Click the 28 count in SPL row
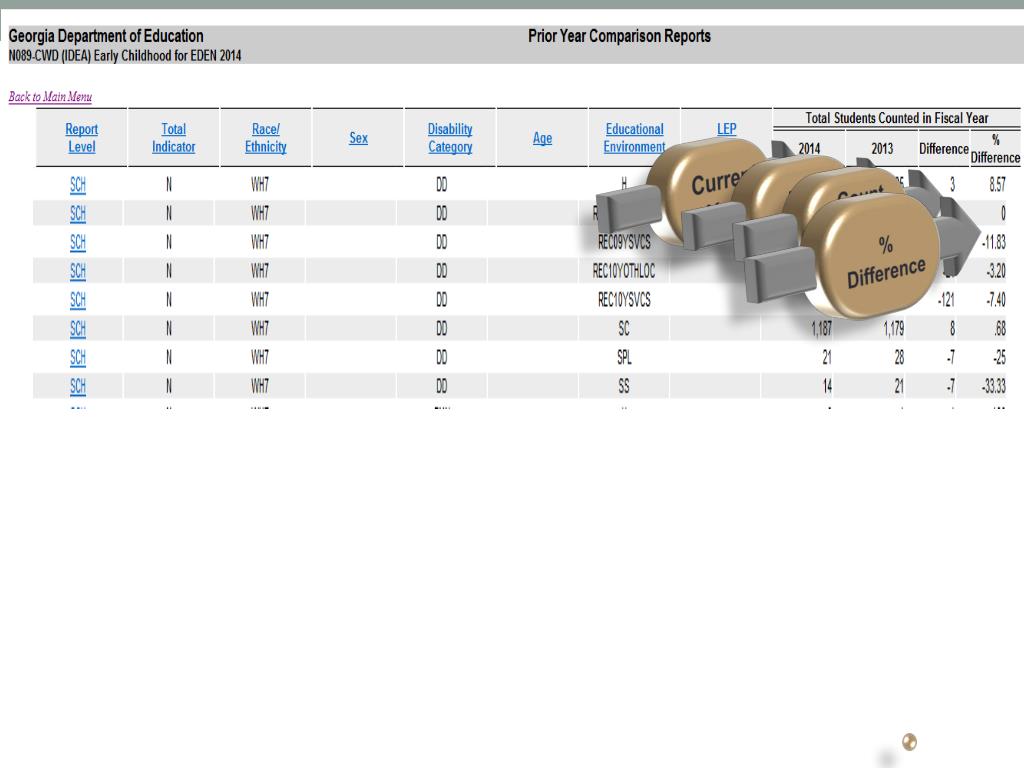Screen dimensions: 1024x768 point(899,357)
